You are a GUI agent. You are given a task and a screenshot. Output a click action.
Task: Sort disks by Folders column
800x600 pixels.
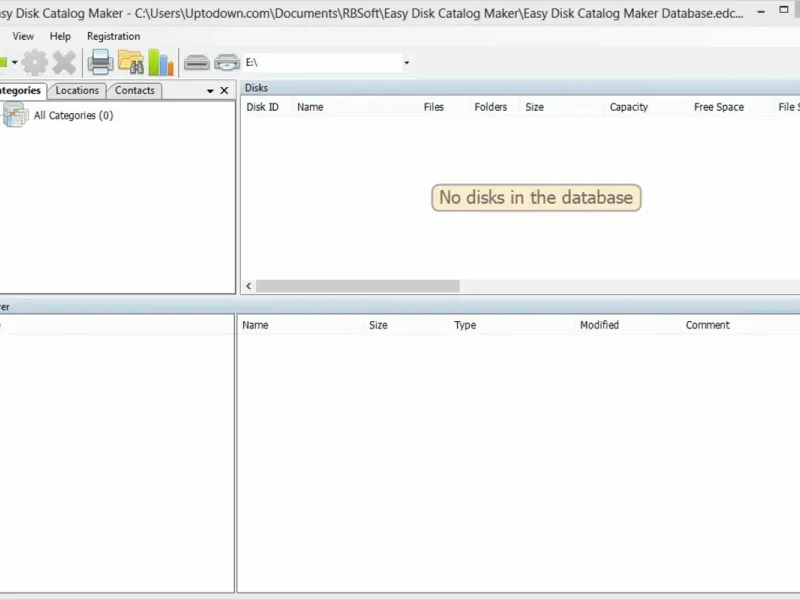coord(491,107)
